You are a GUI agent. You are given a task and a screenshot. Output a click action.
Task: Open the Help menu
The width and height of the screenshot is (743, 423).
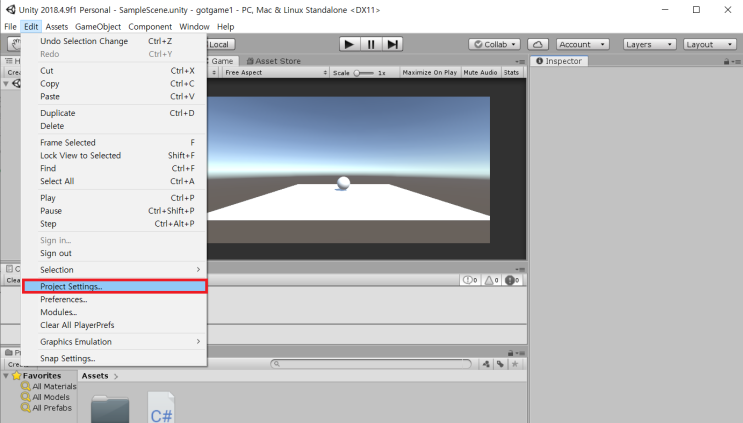(226, 27)
